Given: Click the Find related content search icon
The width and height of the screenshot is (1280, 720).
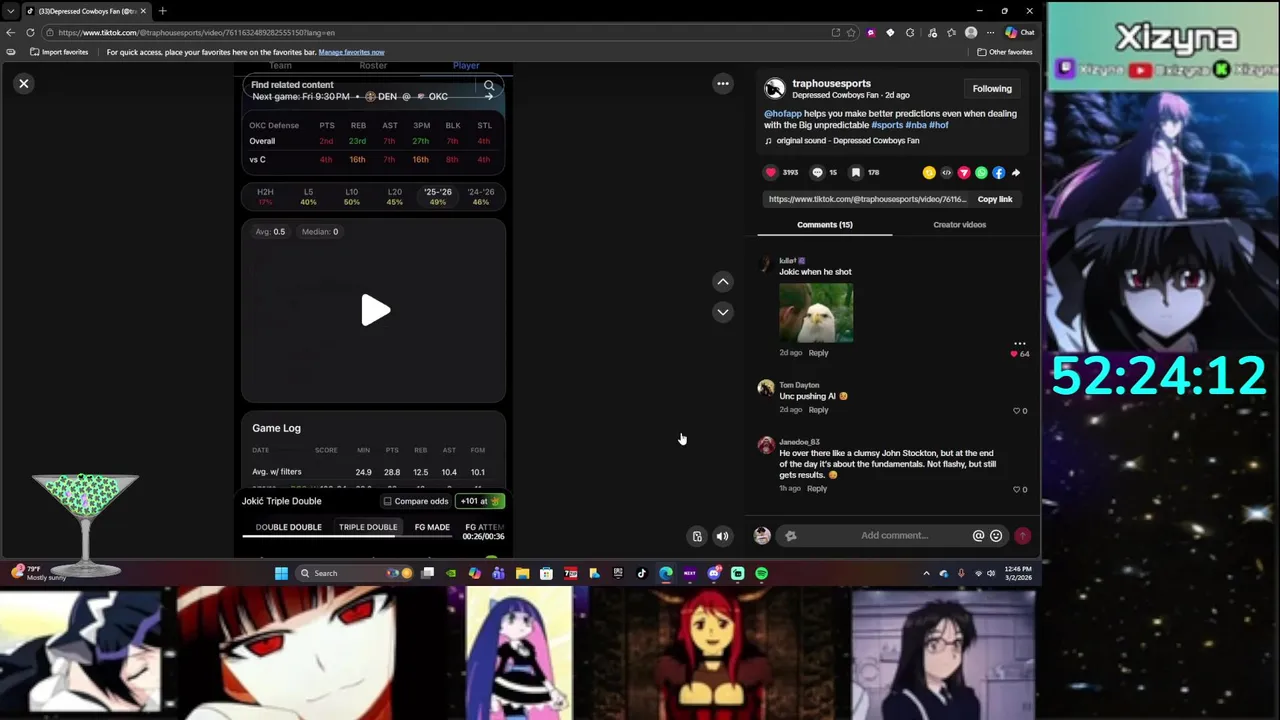Looking at the screenshot, I should (x=489, y=86).
